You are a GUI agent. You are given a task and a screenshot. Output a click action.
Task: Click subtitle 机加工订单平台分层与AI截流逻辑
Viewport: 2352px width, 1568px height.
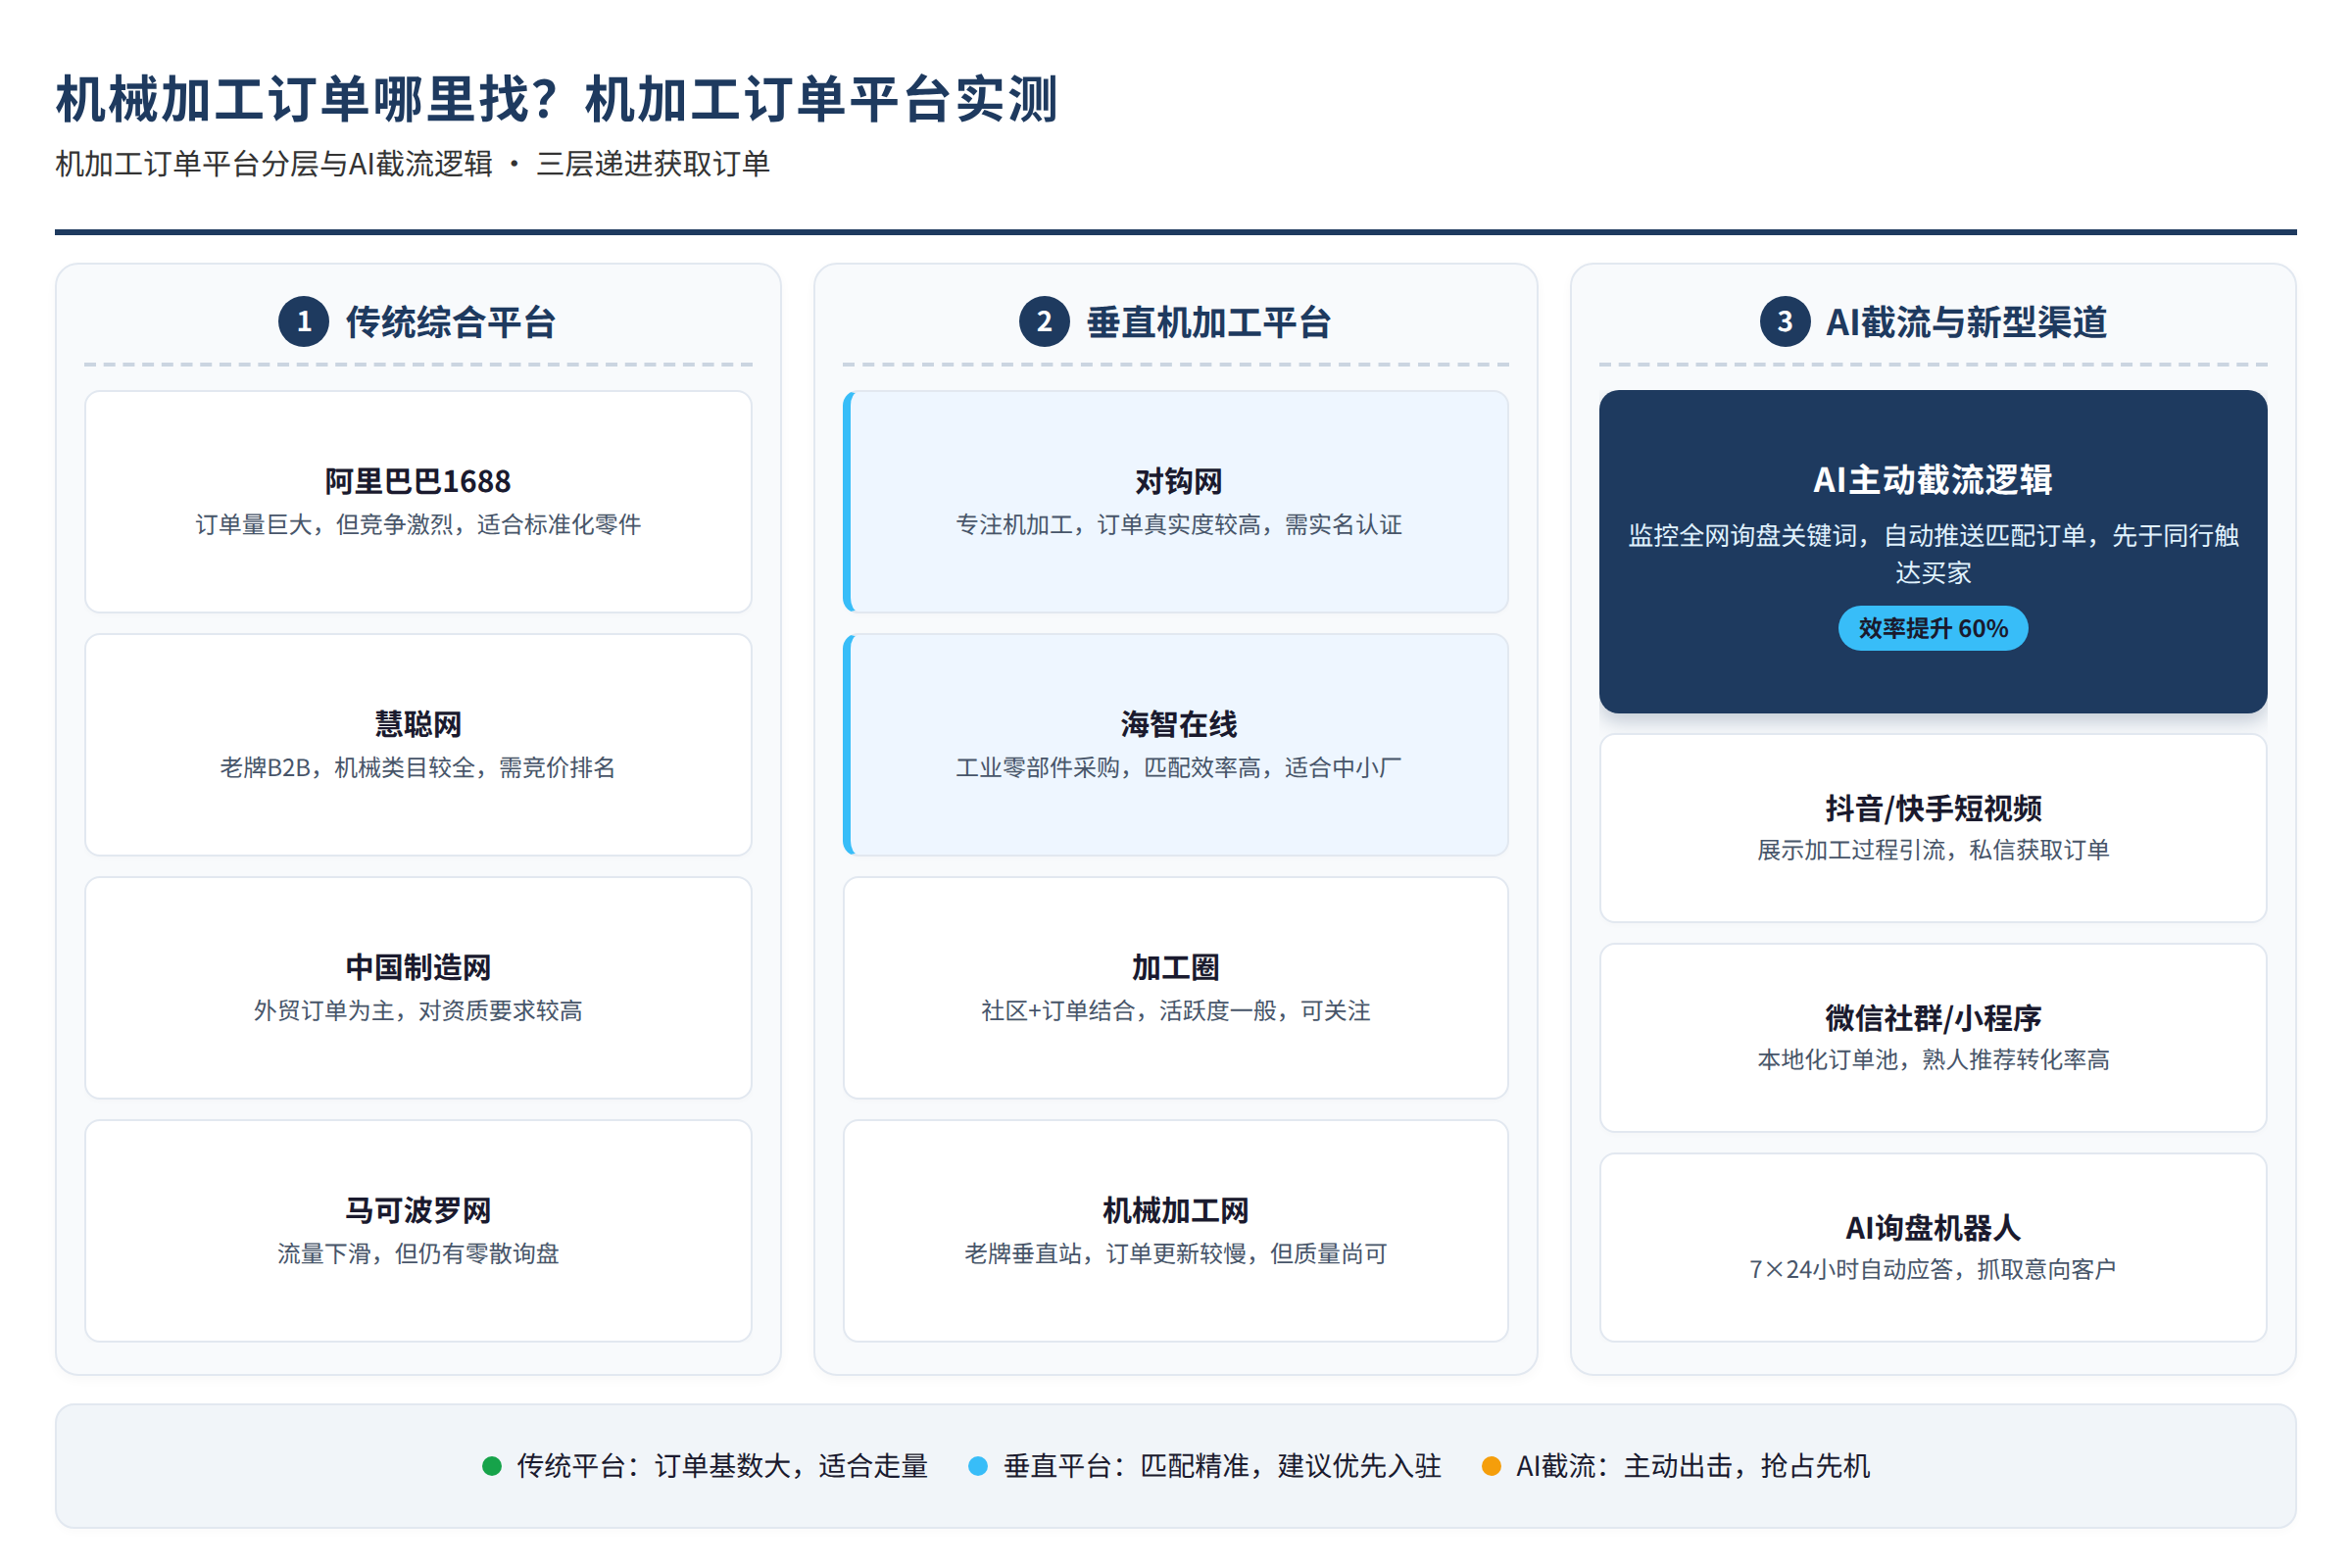click(x=274, y=164)
